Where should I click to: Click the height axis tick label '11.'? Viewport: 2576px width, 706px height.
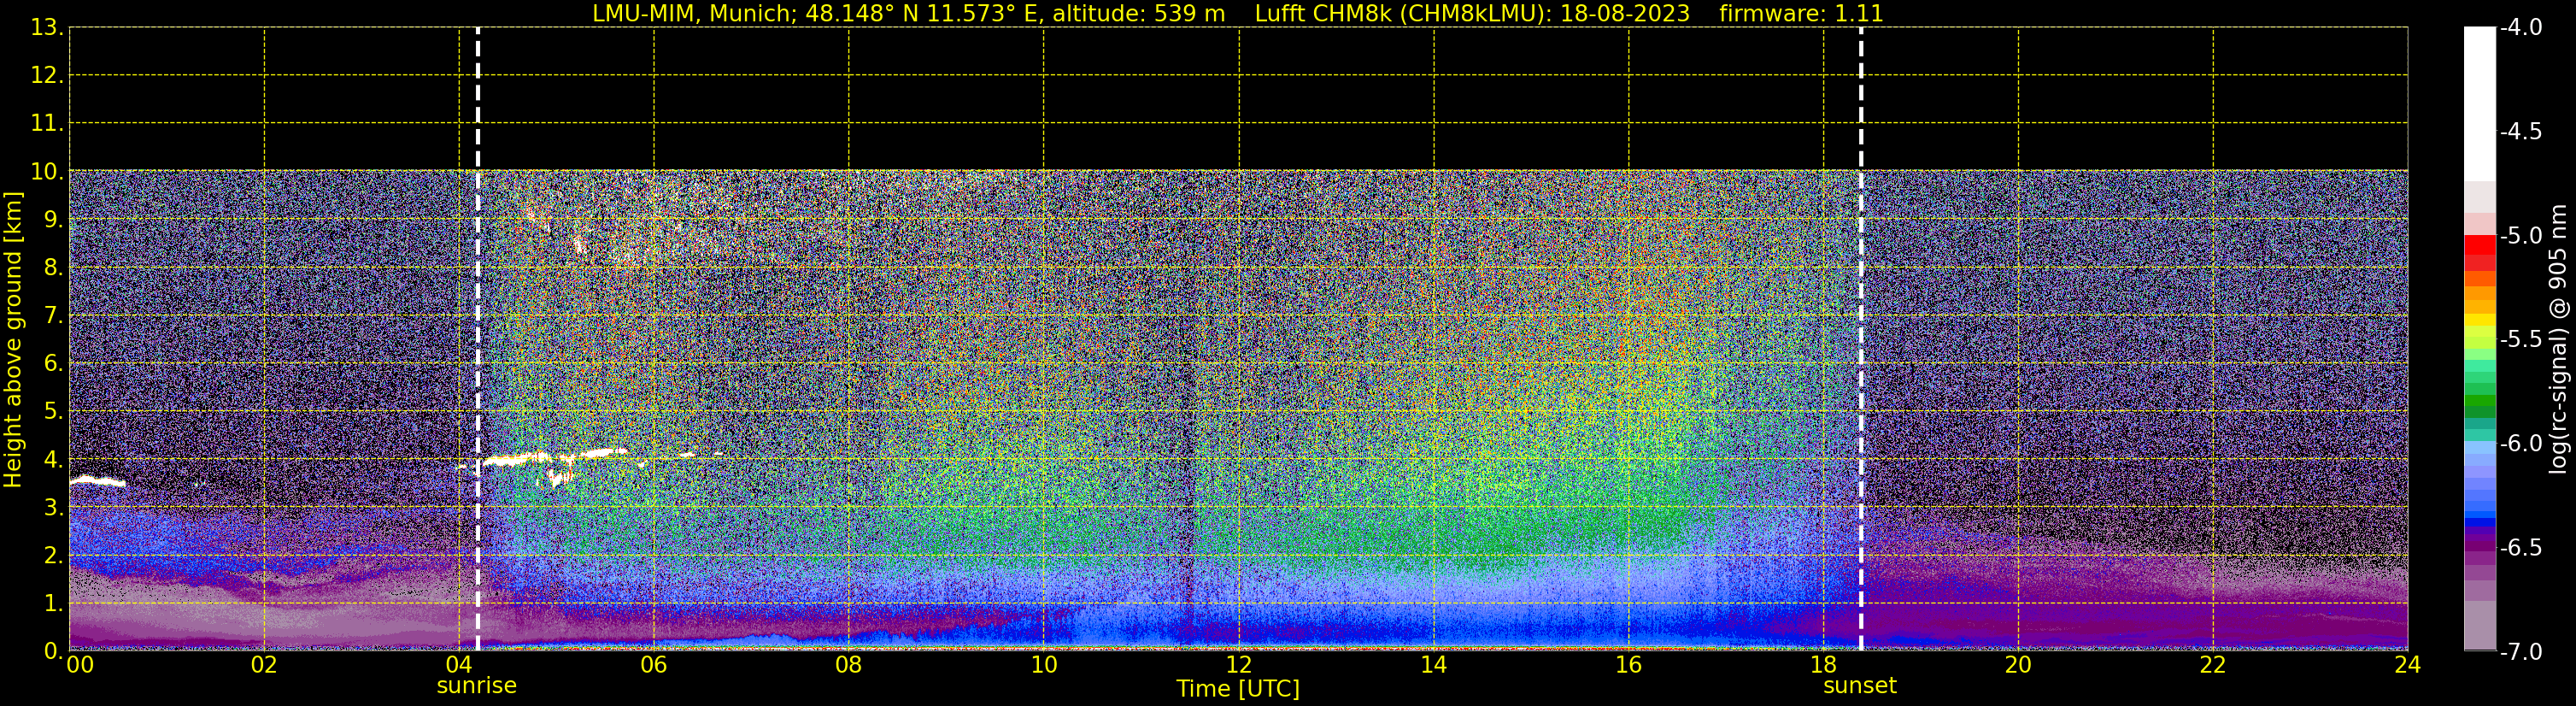click(x=47, y=124)
